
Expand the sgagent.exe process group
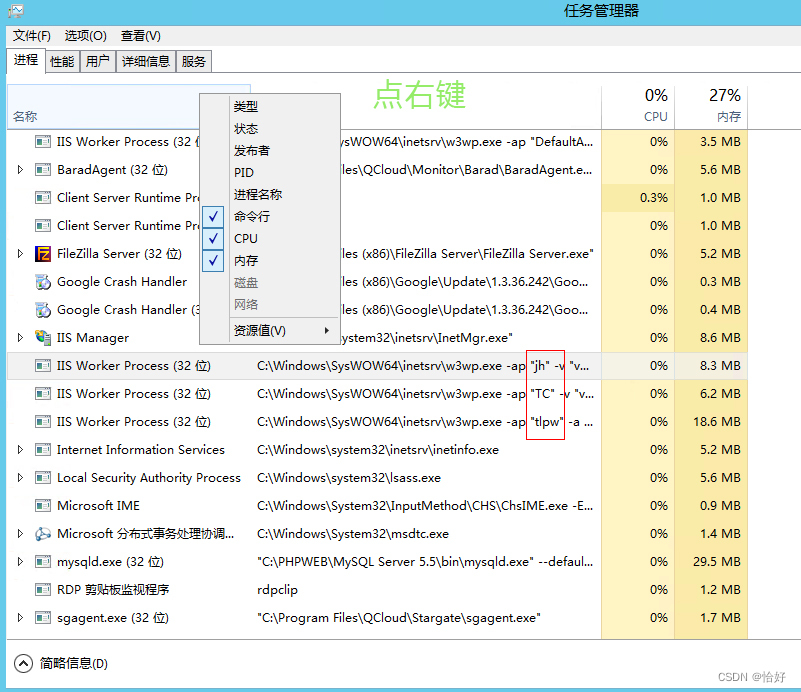[x=20, y=618]
